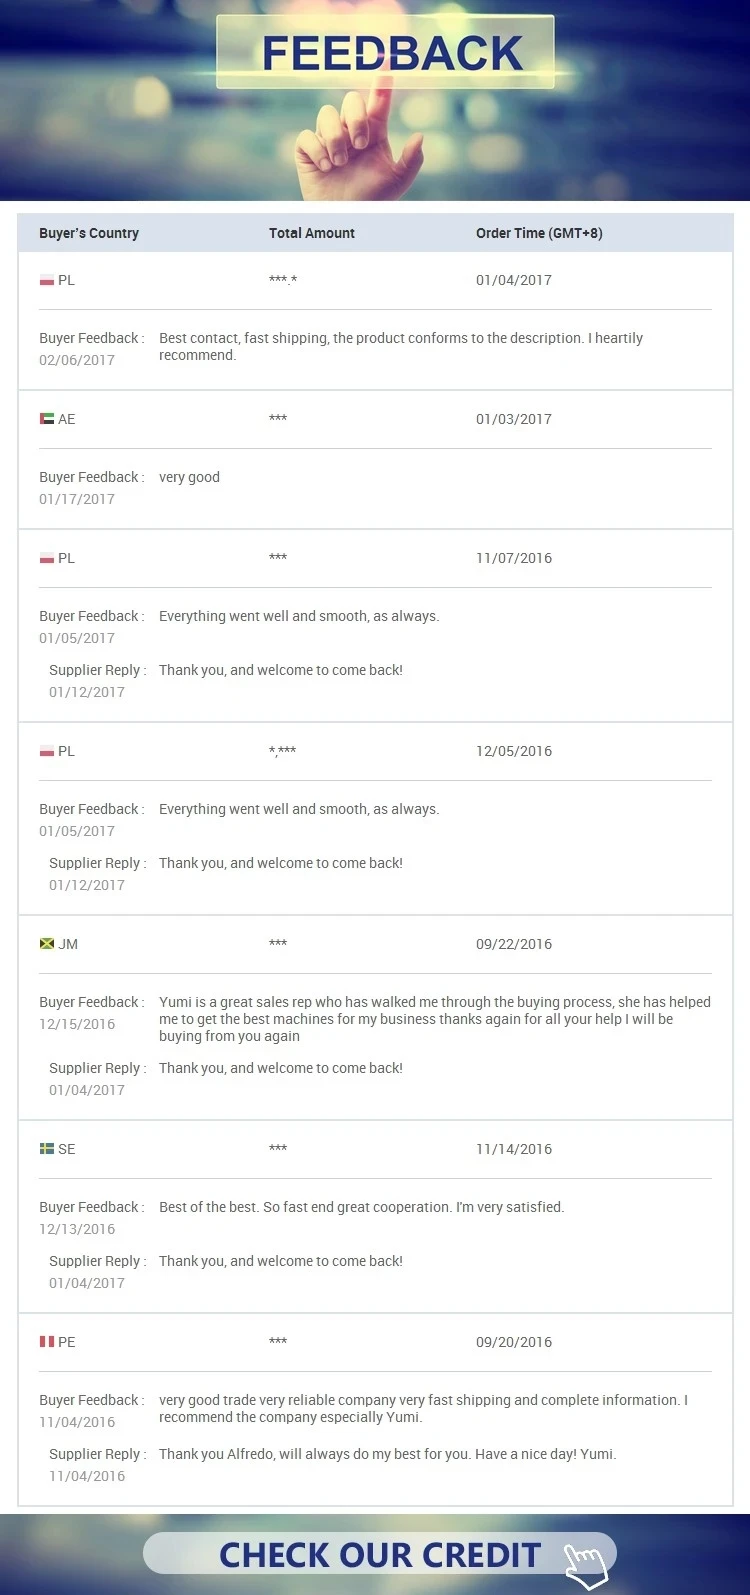Click the Poland flag for 12/05/2016 order

[47, 751]
